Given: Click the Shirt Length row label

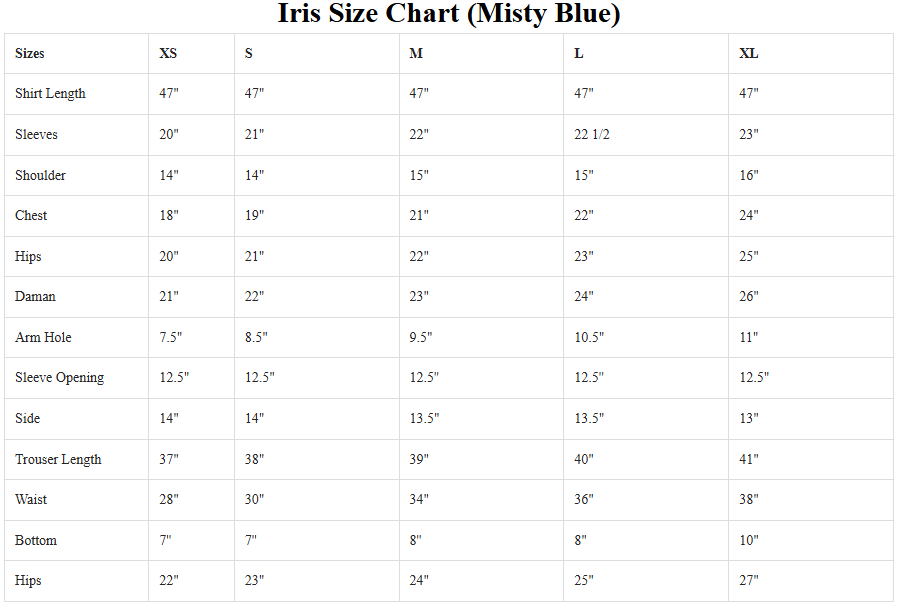Looking at the screenshot, I should tap(50, 94).
